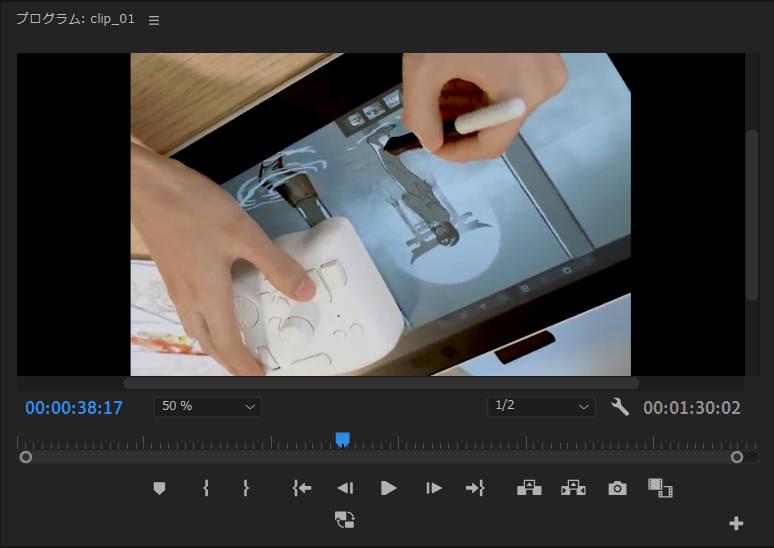Open the Button Editor plus icon
774x548 pixels.
736,523
